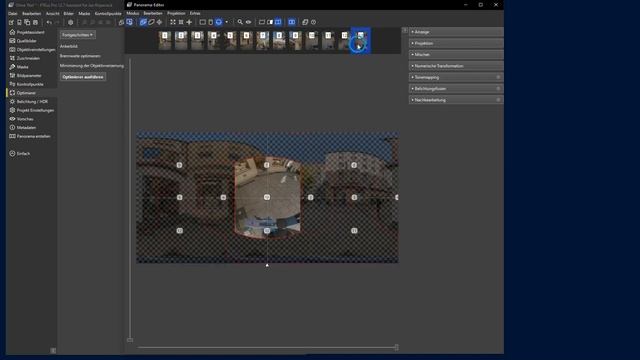Click the magnifier zoom icon
This screenshot has height=360, width=640.
[x=240, y=22]
